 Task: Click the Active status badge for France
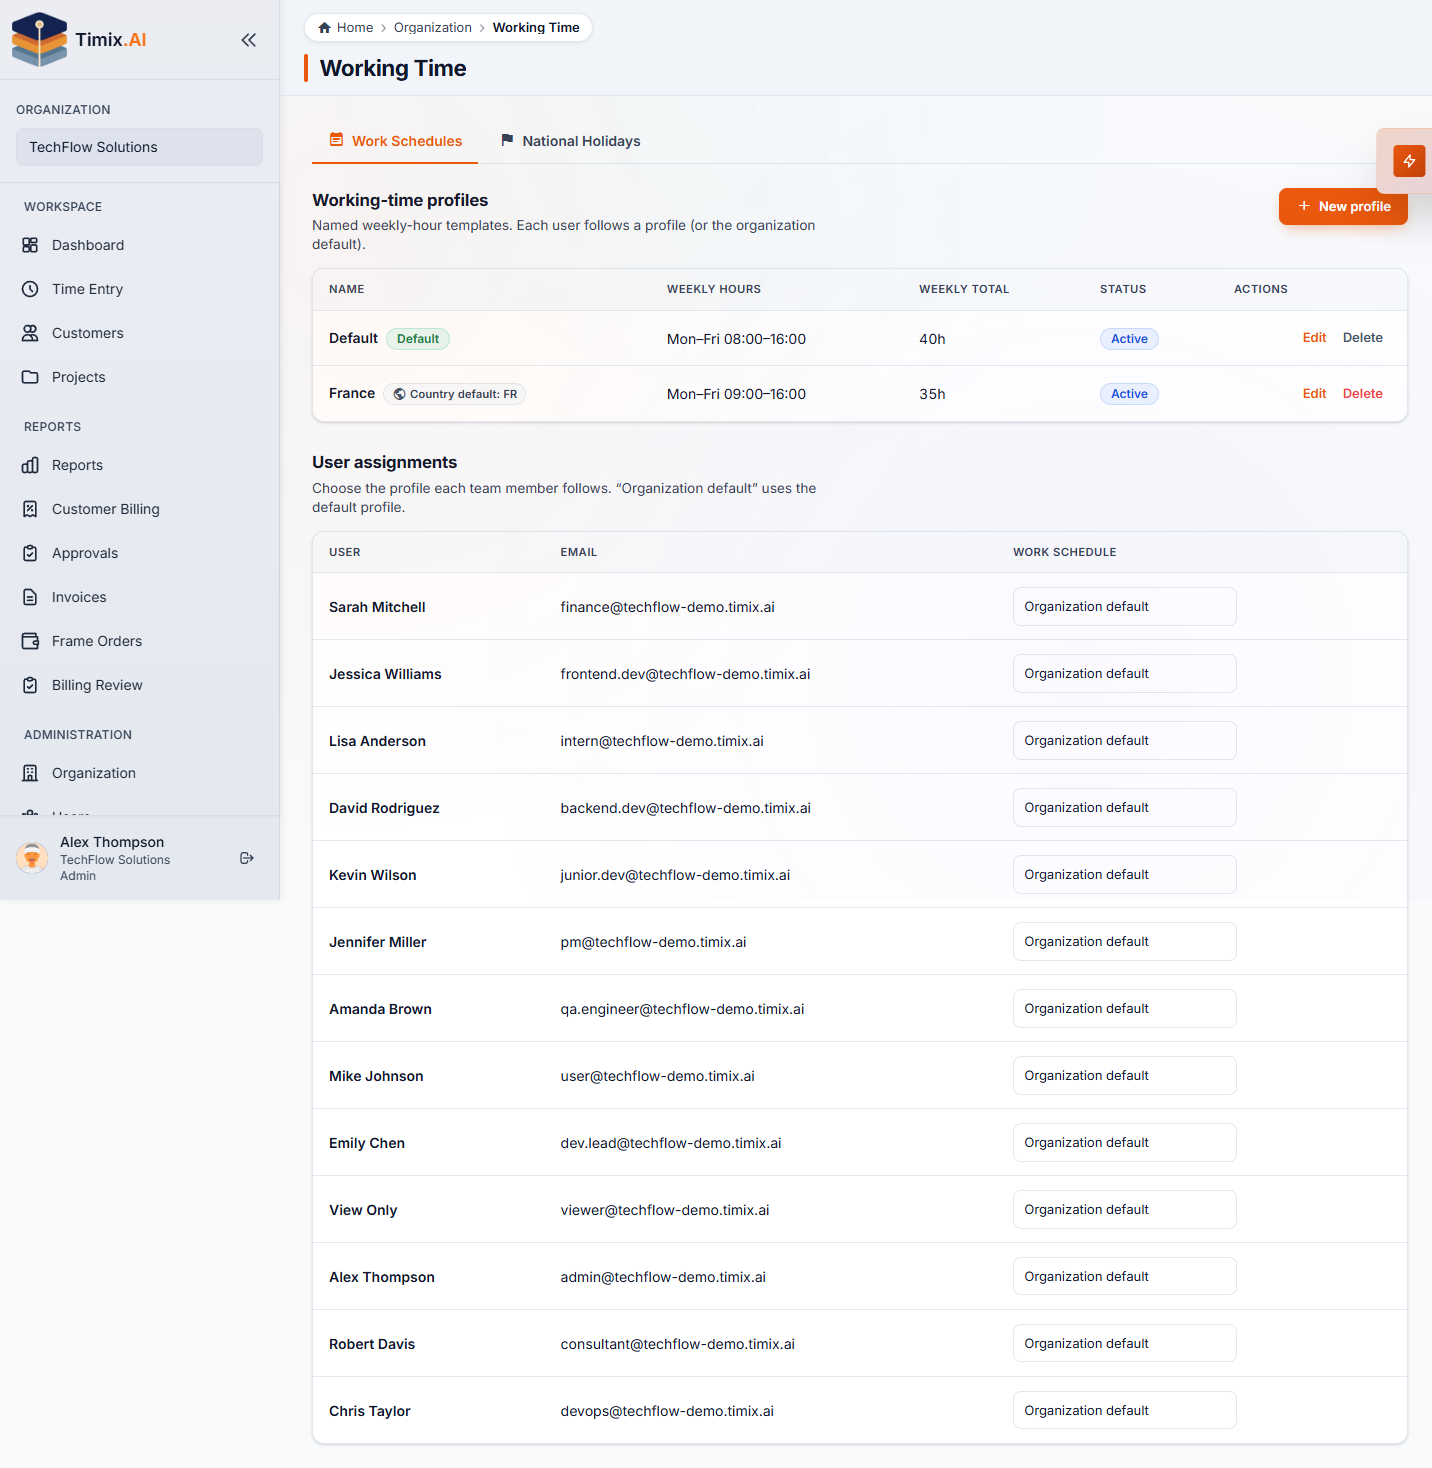[x=1129, y=394]
